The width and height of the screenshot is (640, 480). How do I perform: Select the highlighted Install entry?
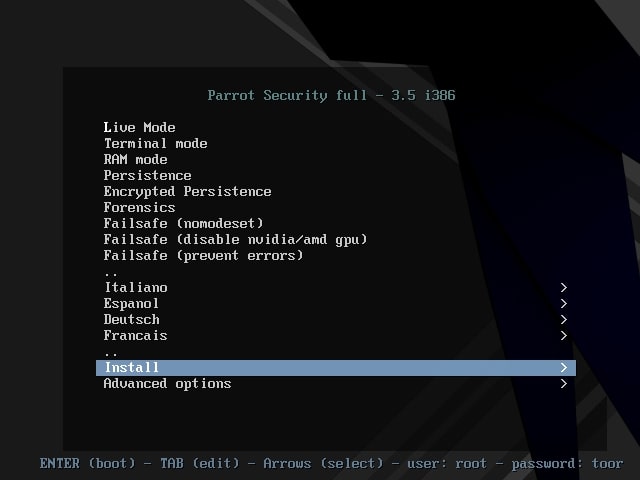[336, 367]
